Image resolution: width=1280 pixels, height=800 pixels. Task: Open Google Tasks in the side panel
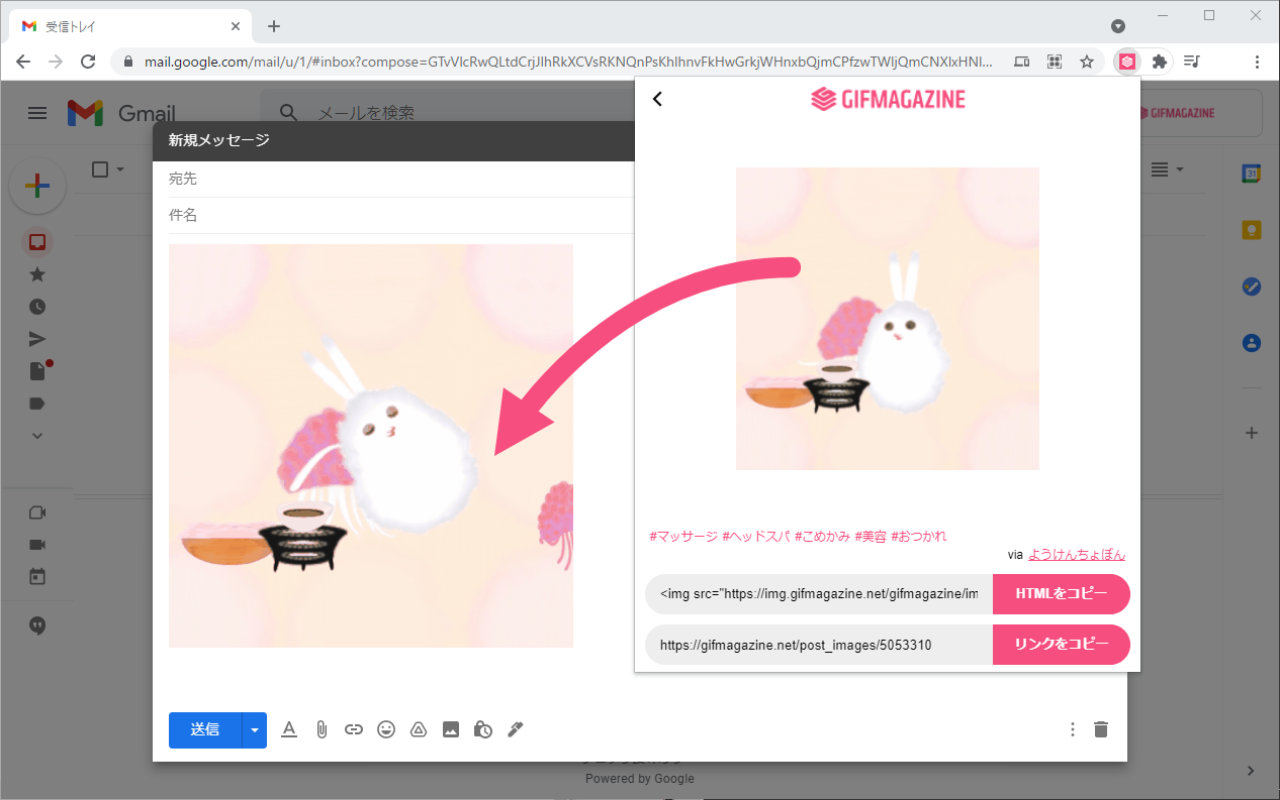[1251, 286]
